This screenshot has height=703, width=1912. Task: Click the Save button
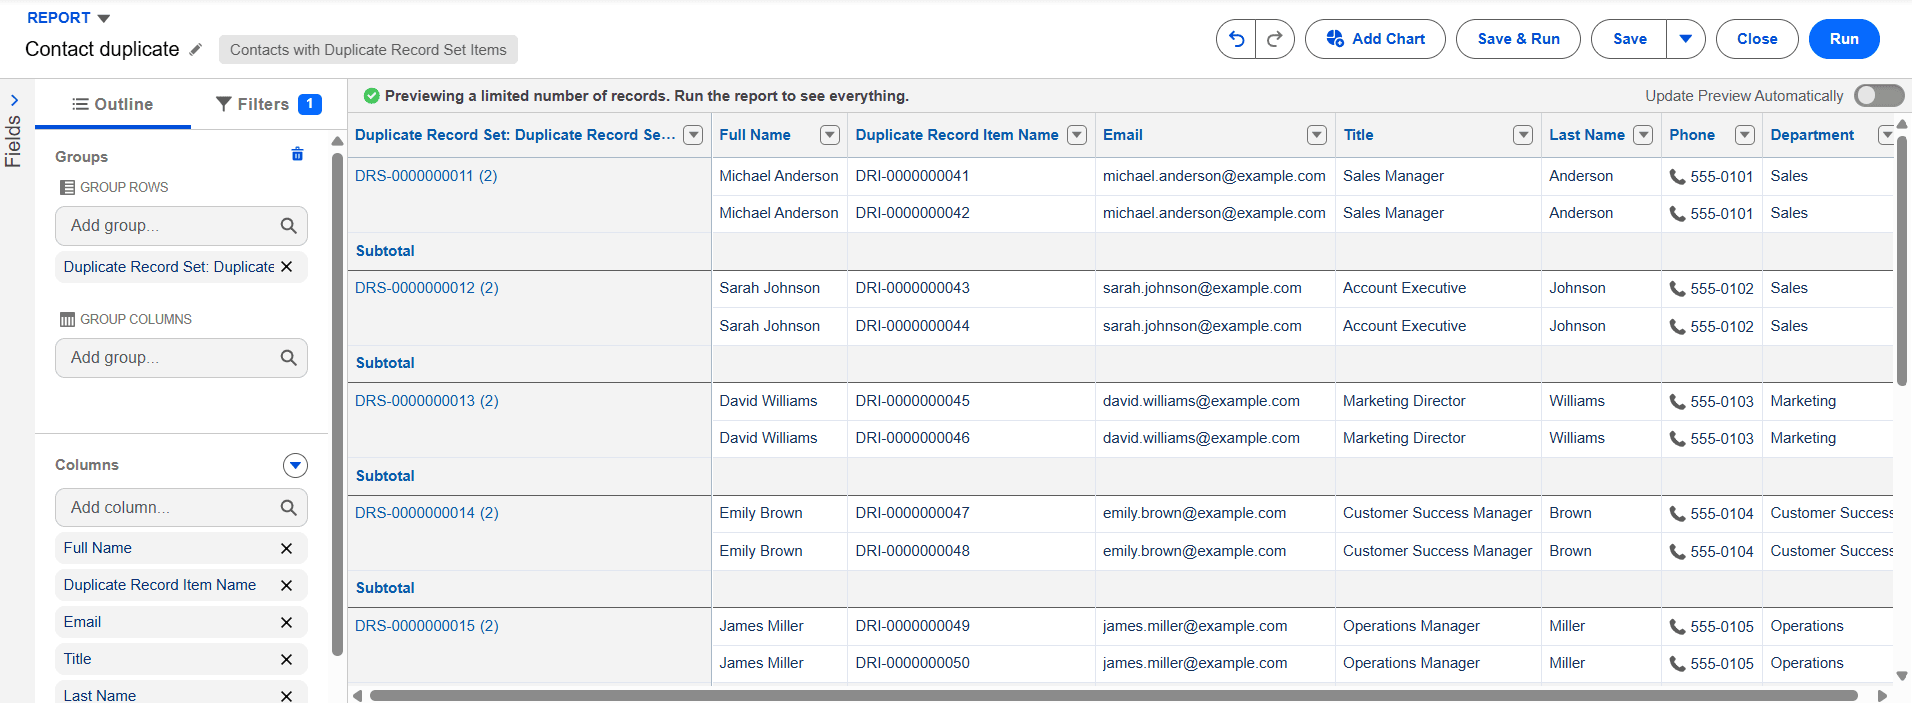click(1629, 39)
